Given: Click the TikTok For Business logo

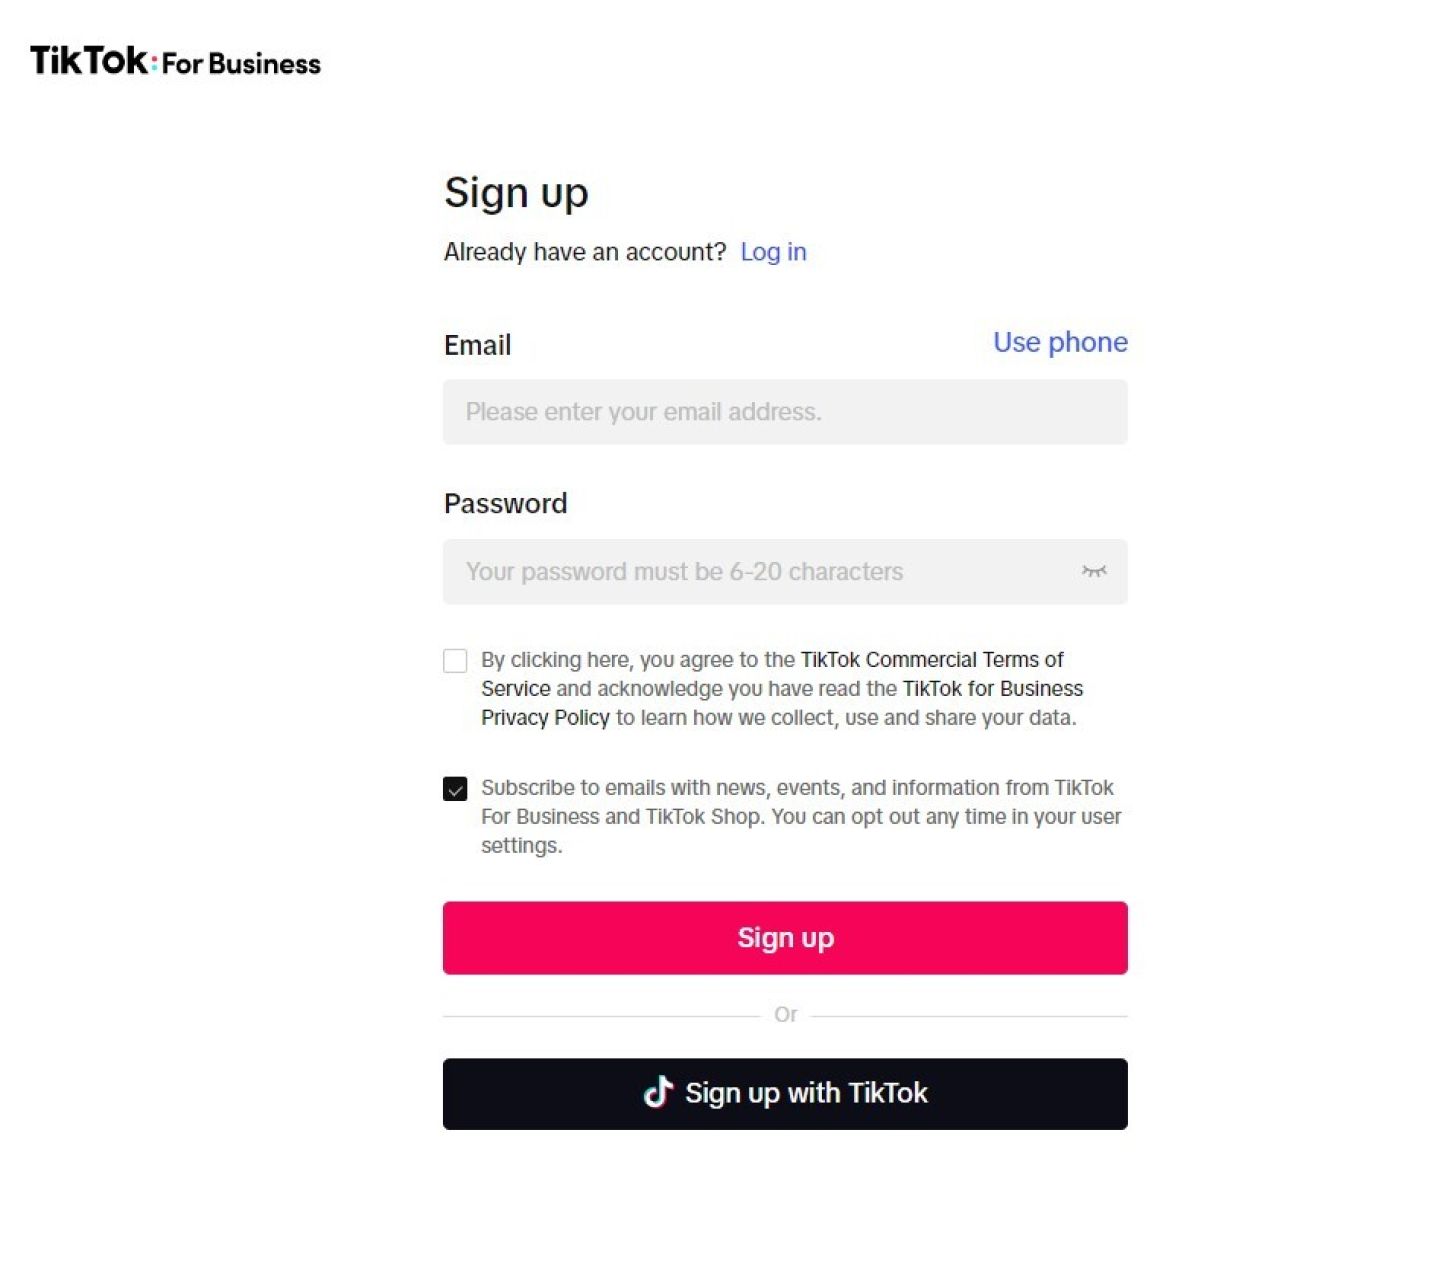Looking at the screenshot, I should (175, 62).
